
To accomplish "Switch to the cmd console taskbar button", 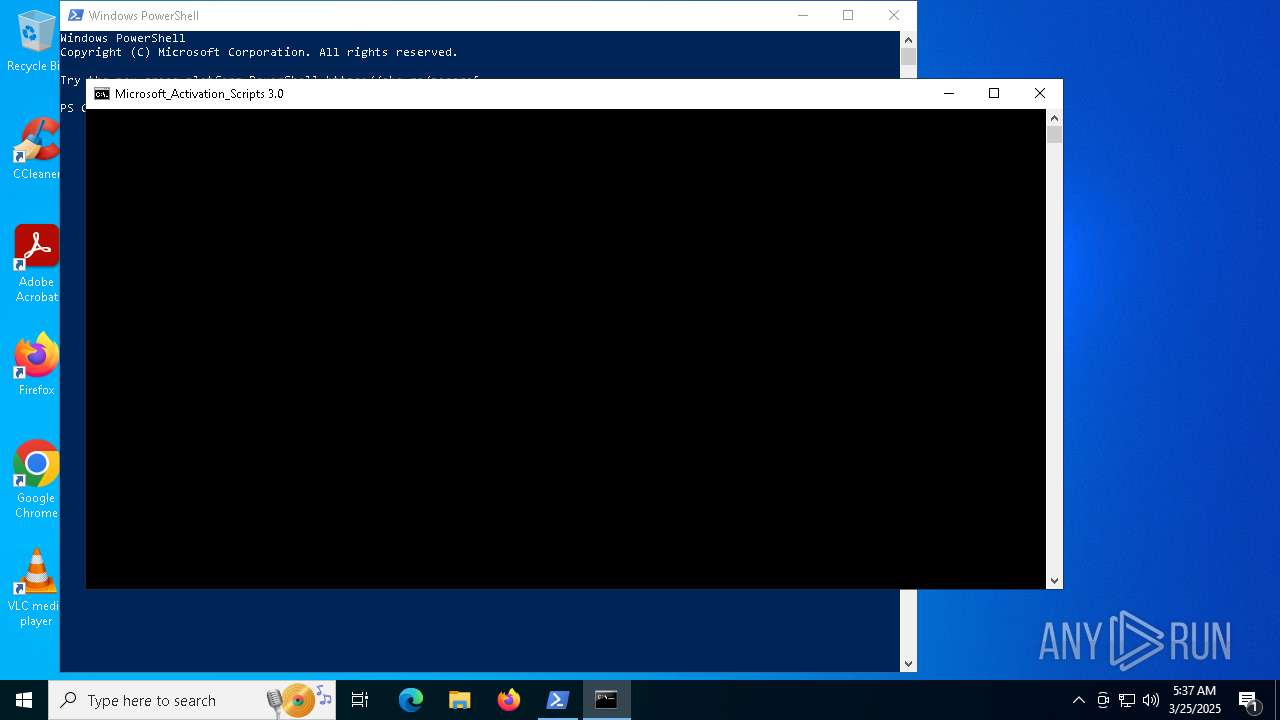I will pos(606,700).
